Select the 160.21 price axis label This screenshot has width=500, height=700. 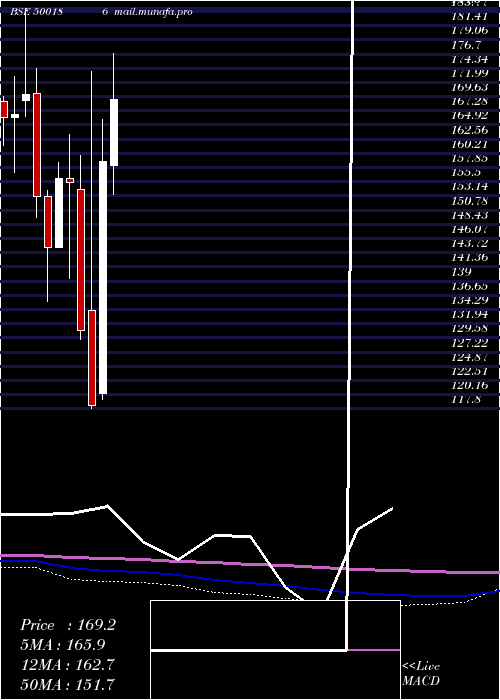point(470,144)
